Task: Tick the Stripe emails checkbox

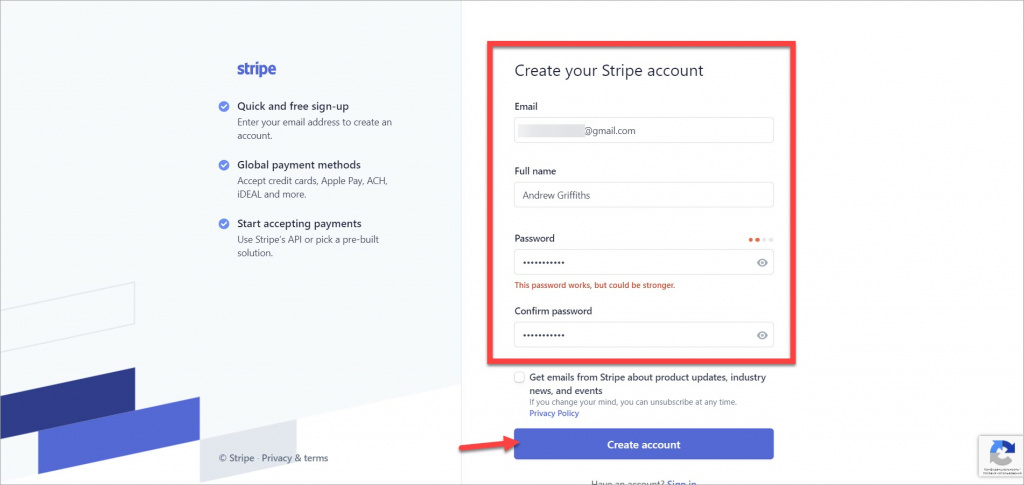Action: click(x=519, y=377)
